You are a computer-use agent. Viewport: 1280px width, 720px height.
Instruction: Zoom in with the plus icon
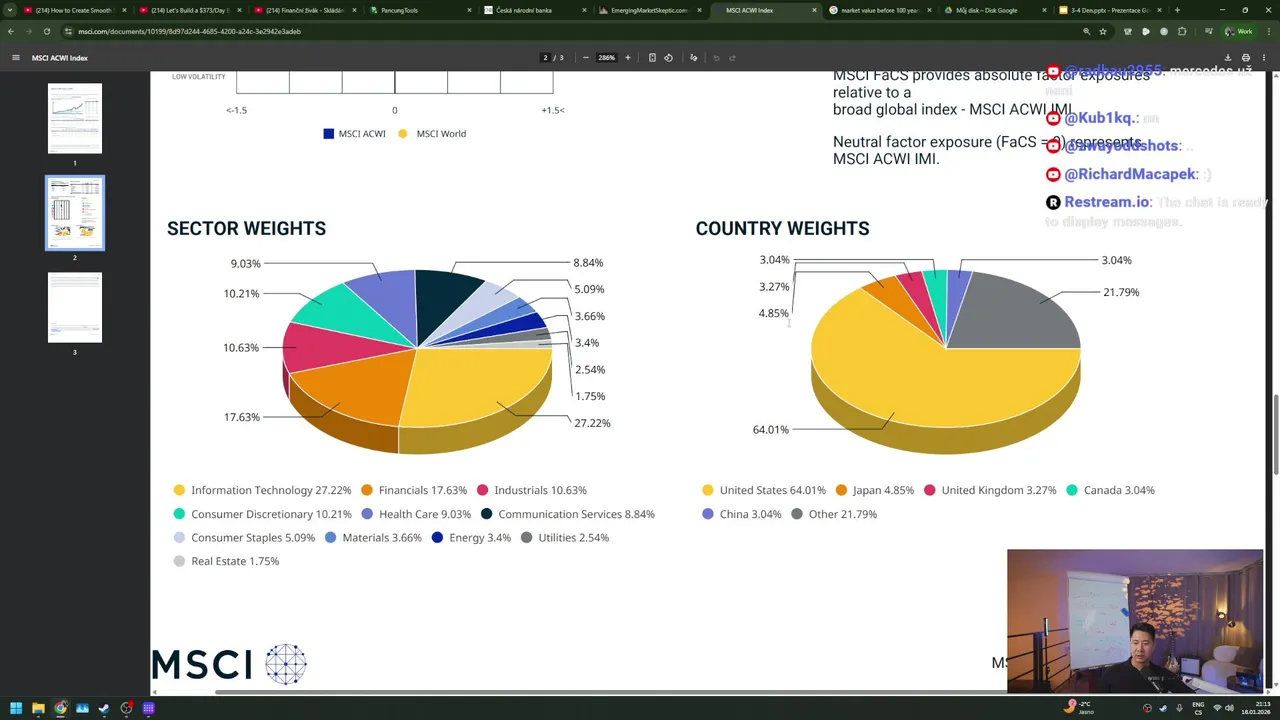(627, 58)
